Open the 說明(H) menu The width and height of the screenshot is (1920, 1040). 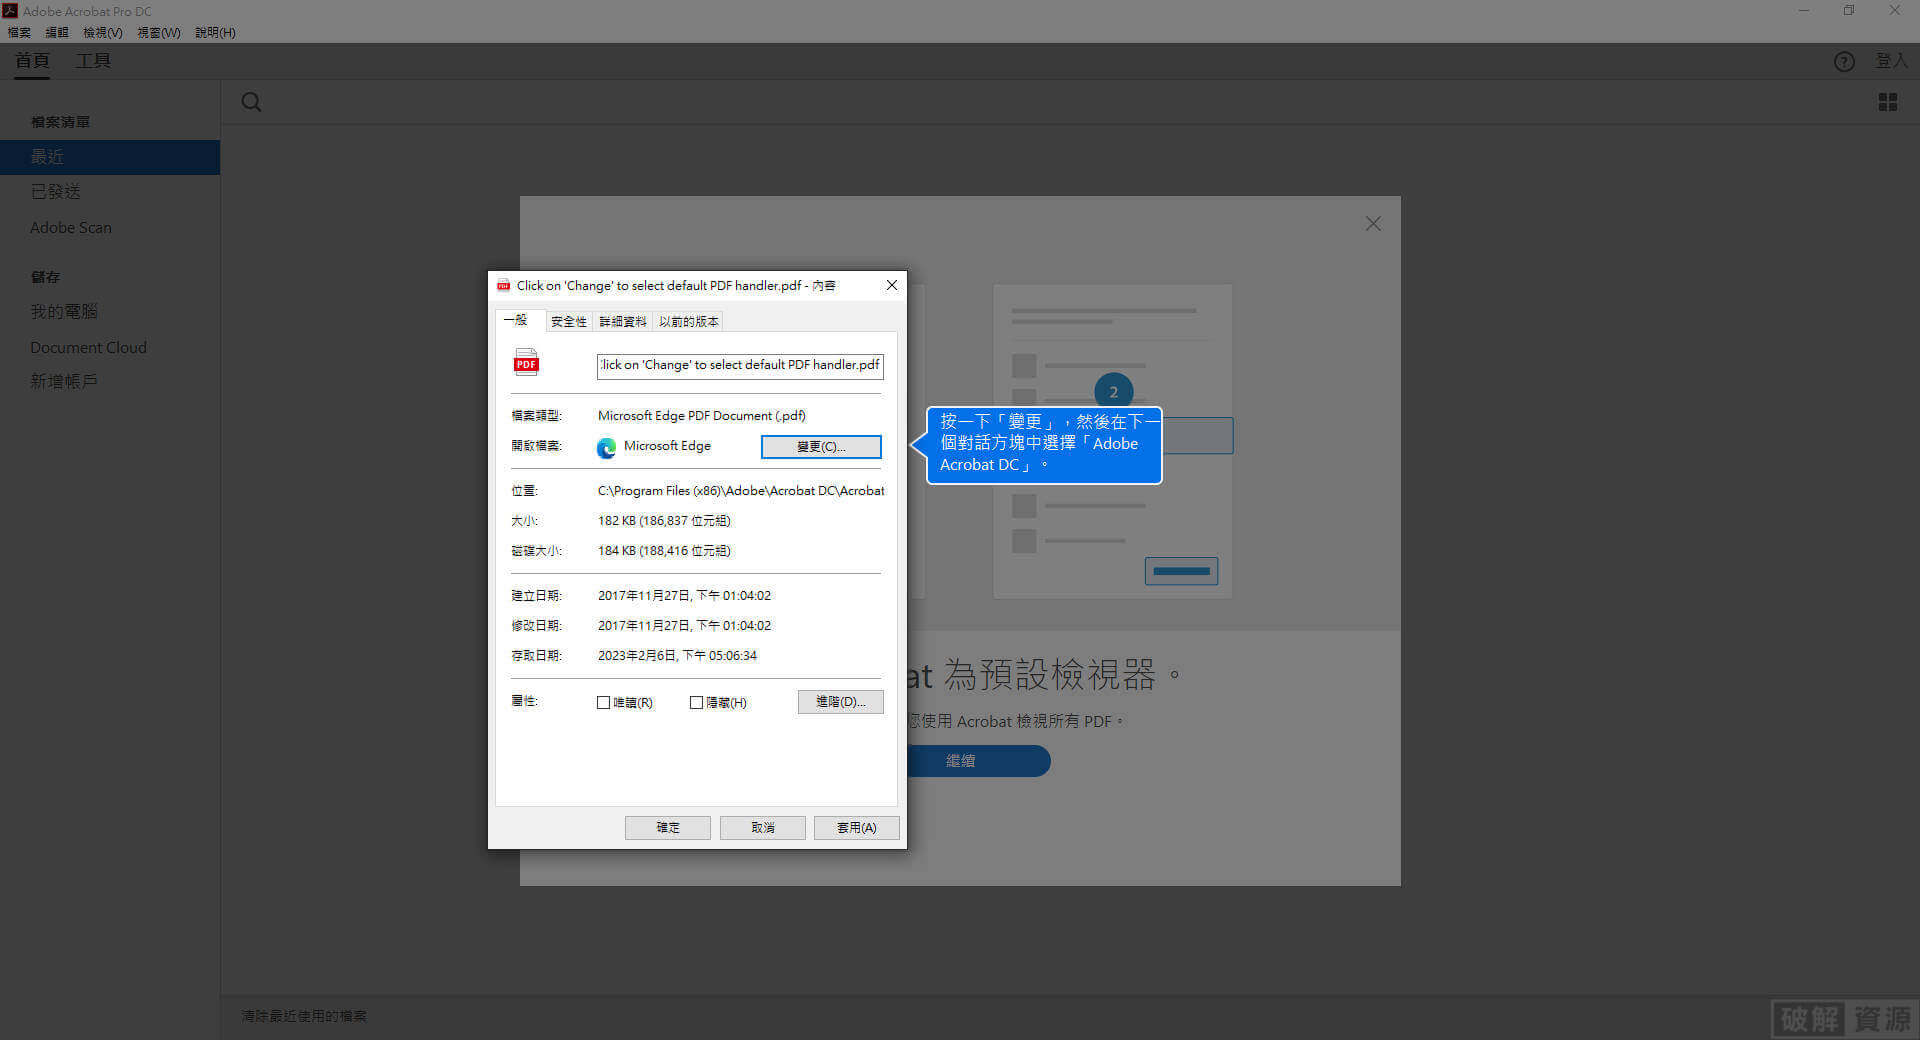pos(214,32)
